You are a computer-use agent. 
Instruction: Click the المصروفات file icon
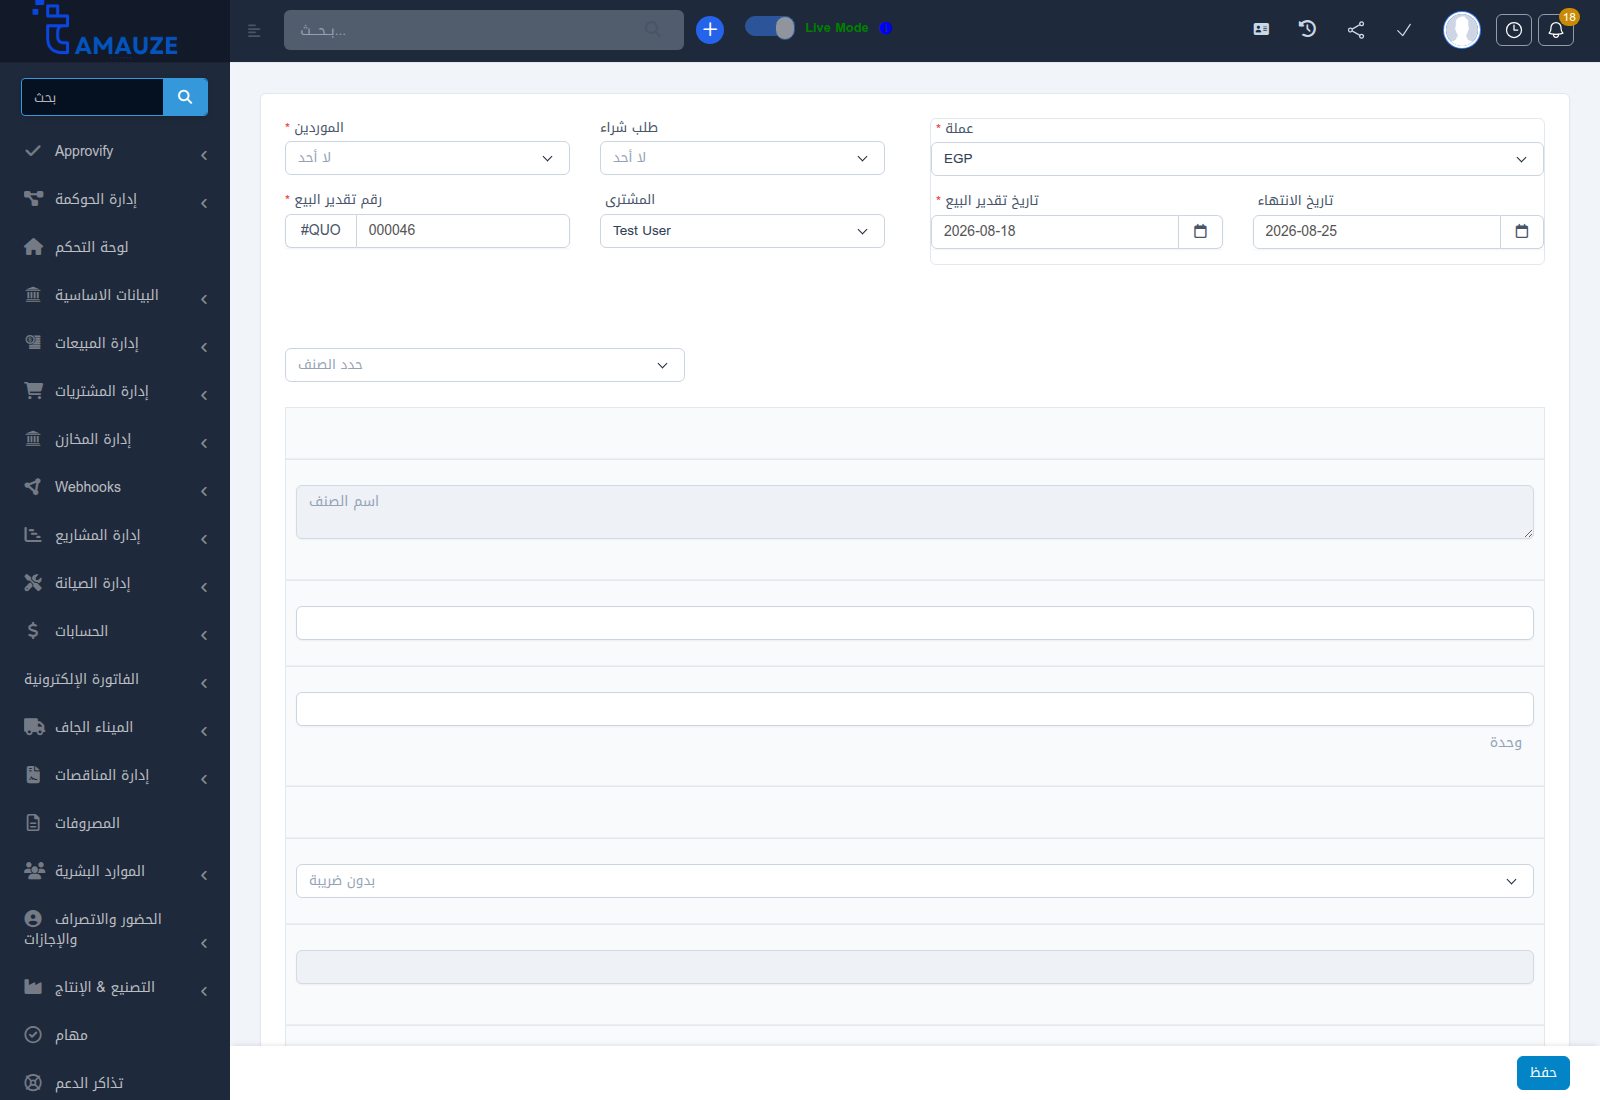33,823
